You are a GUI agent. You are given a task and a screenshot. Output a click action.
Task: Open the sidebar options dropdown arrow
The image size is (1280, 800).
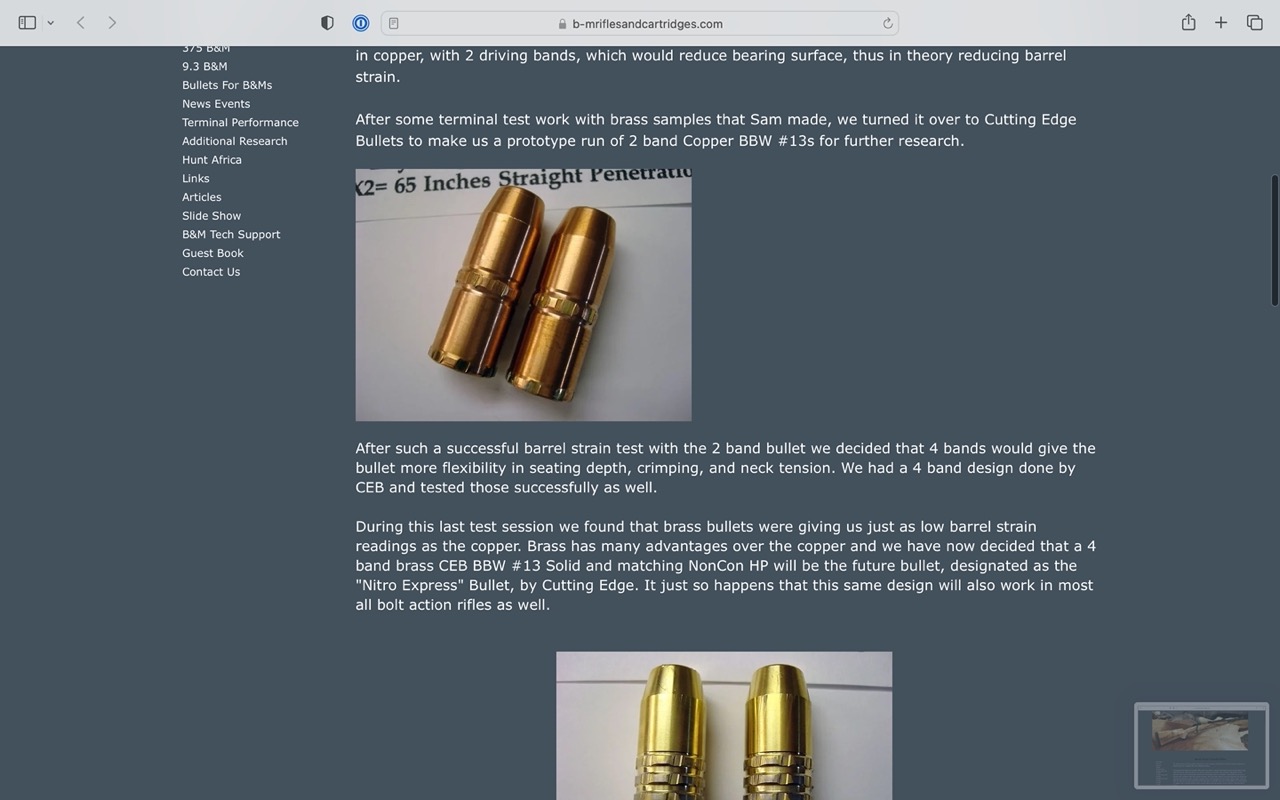click(50, 23)
